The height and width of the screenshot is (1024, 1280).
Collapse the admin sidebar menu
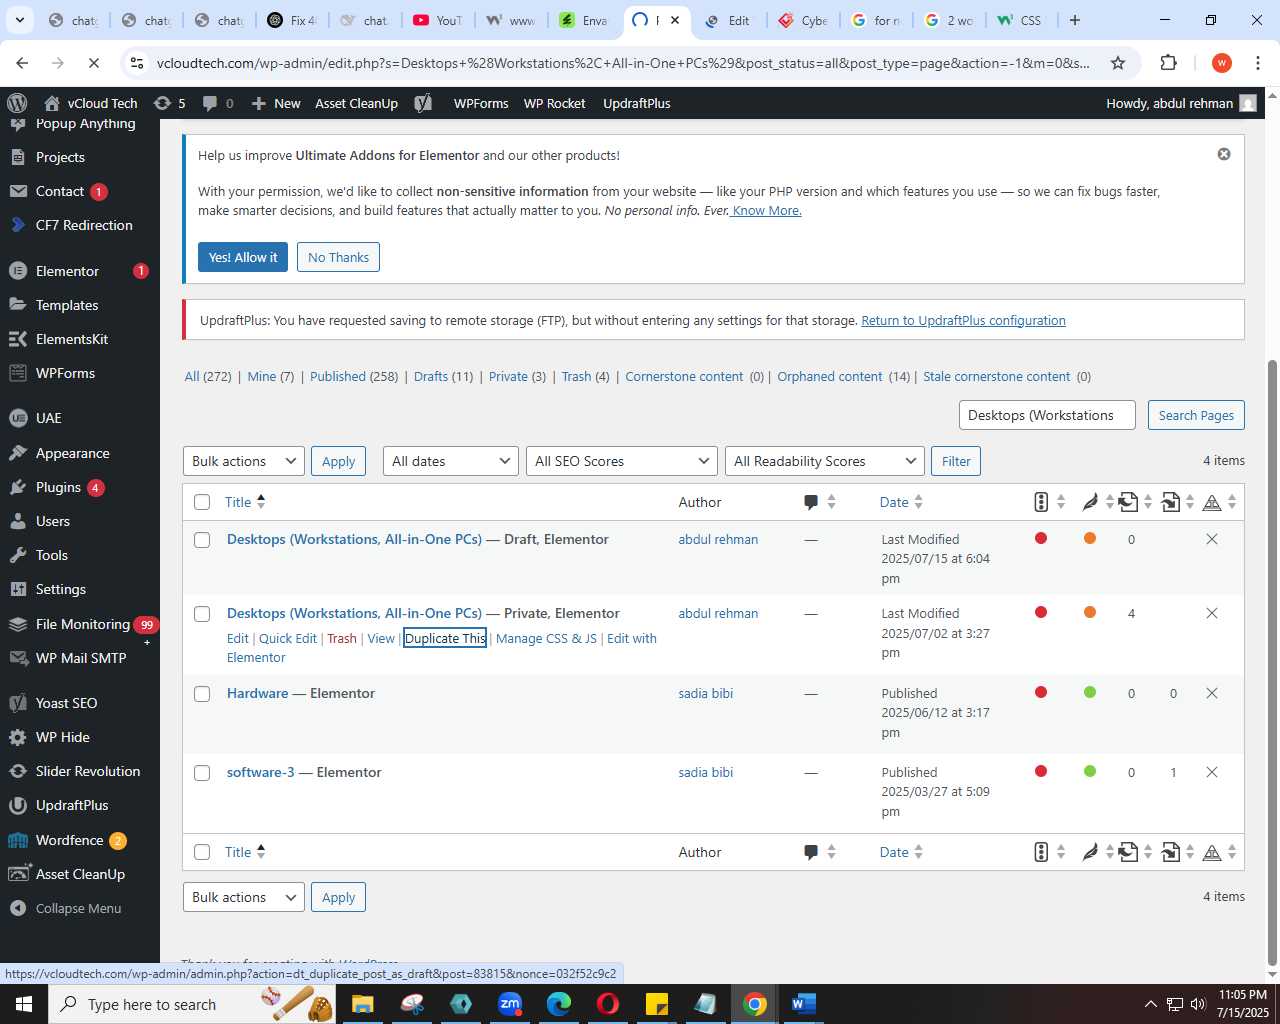[78, 908]
